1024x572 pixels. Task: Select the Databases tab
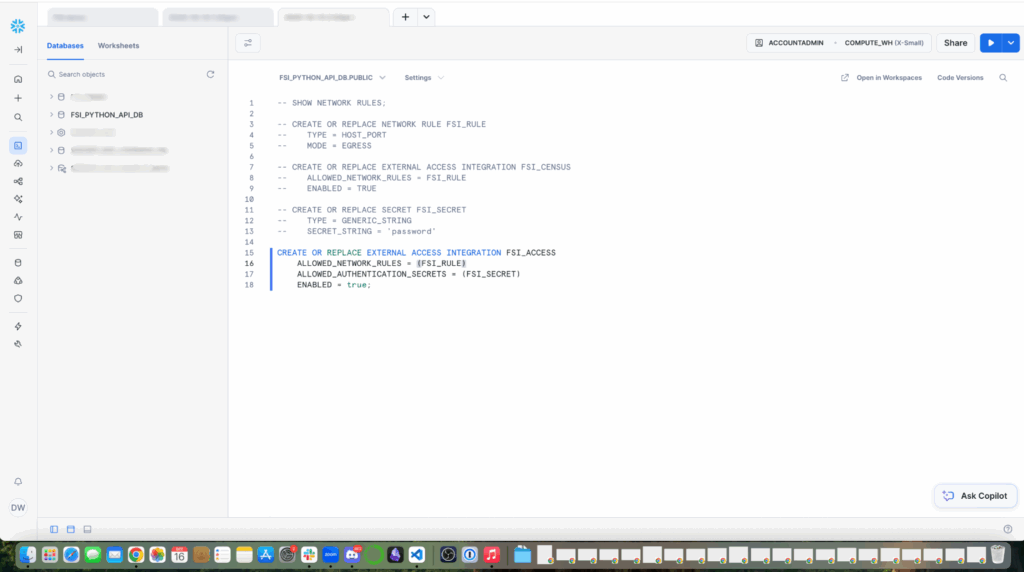point(65,46)
